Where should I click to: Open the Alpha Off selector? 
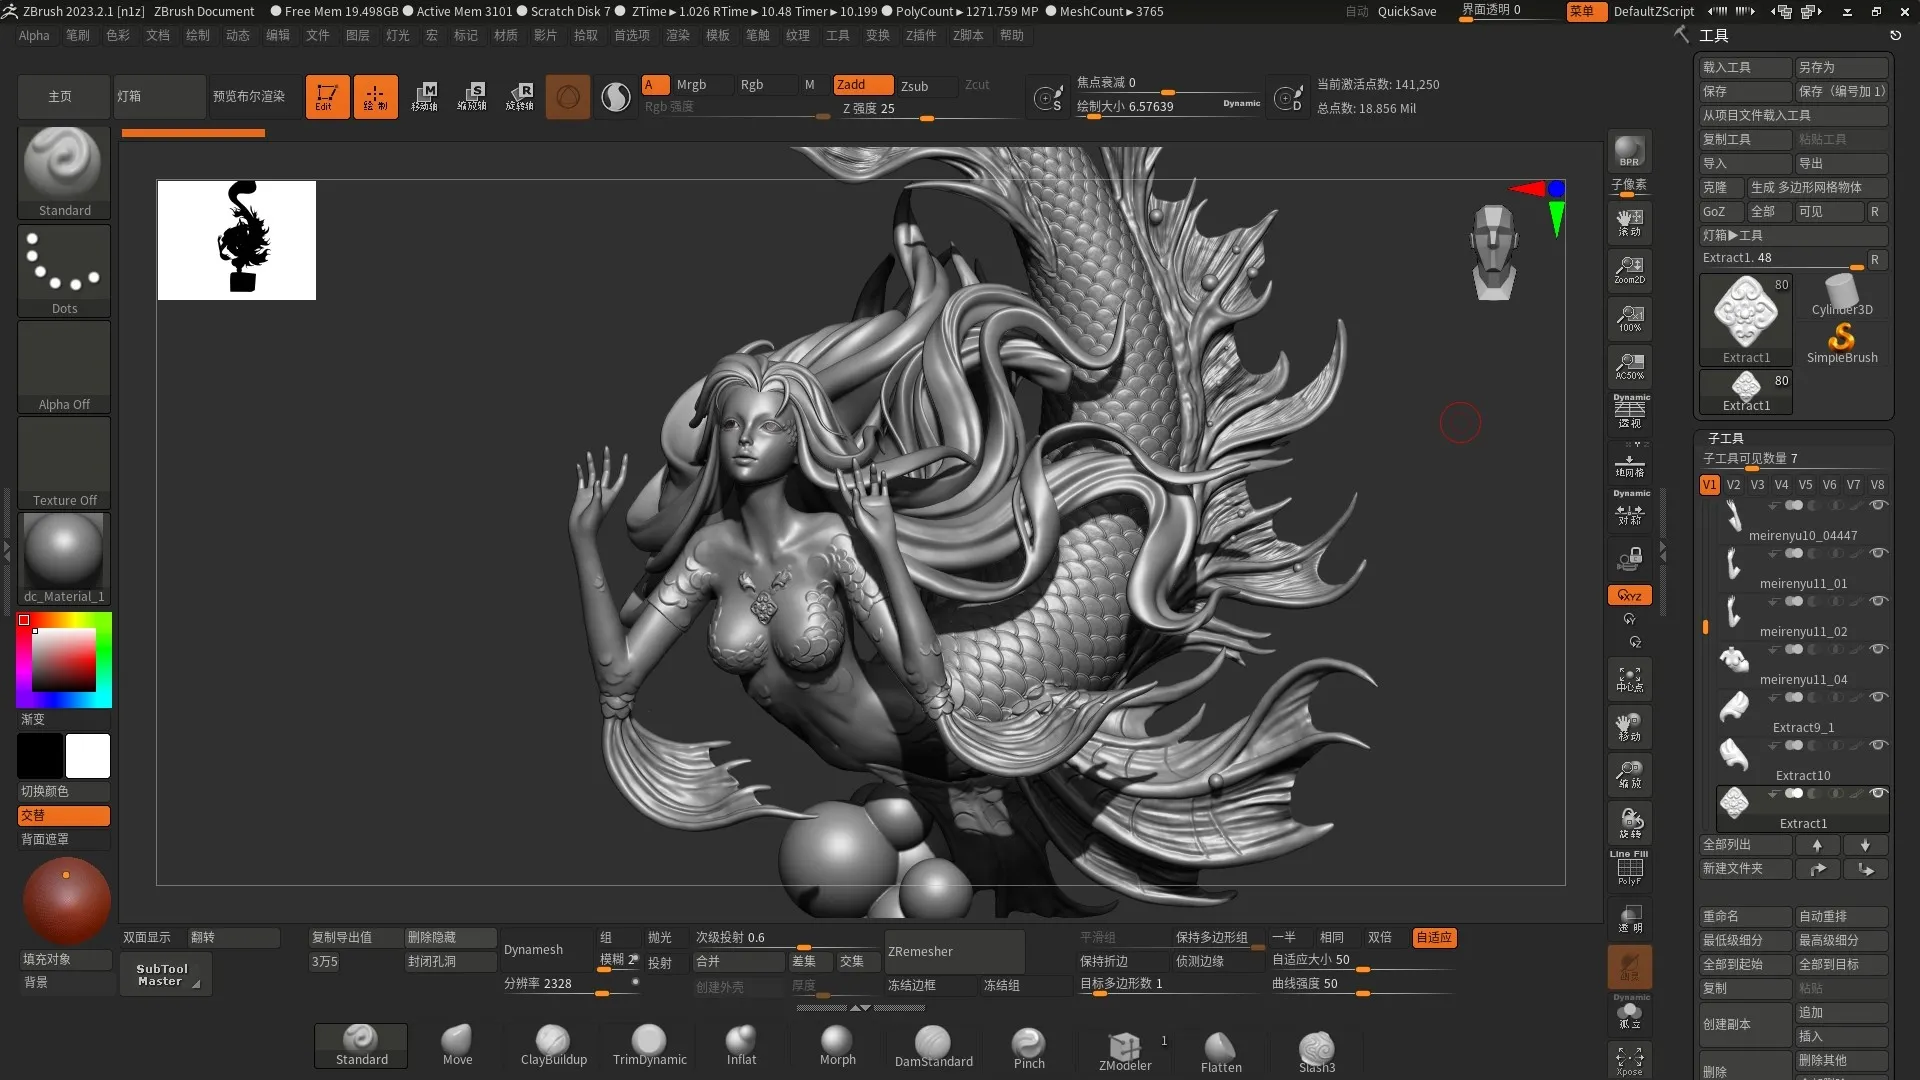click(x=64, y=366)
